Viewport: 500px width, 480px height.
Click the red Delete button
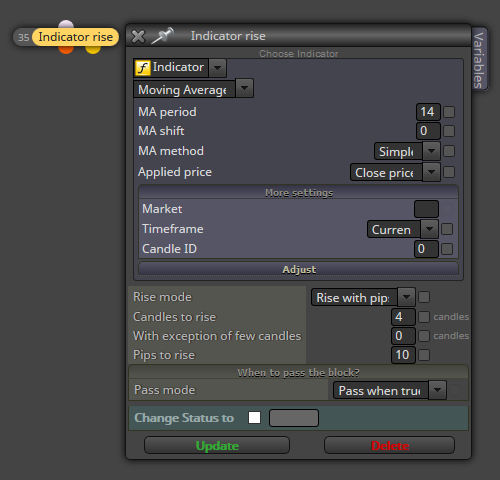point(390,446)
